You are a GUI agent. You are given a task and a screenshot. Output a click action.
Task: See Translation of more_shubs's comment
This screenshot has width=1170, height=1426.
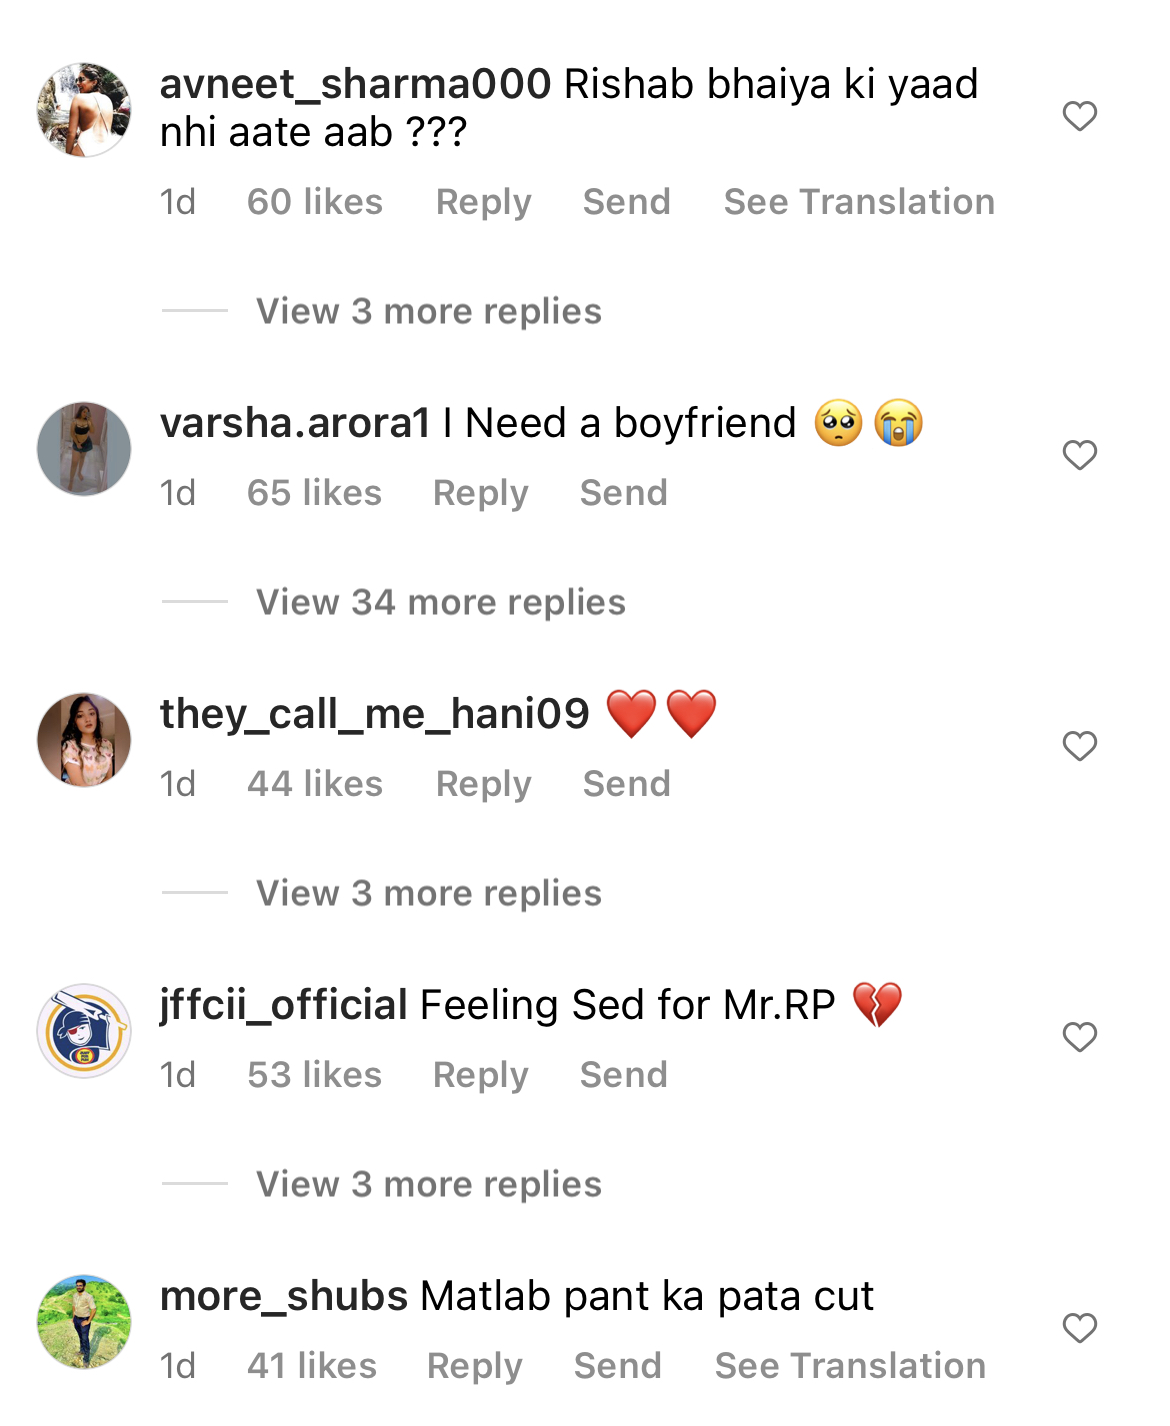point(849,1365)
